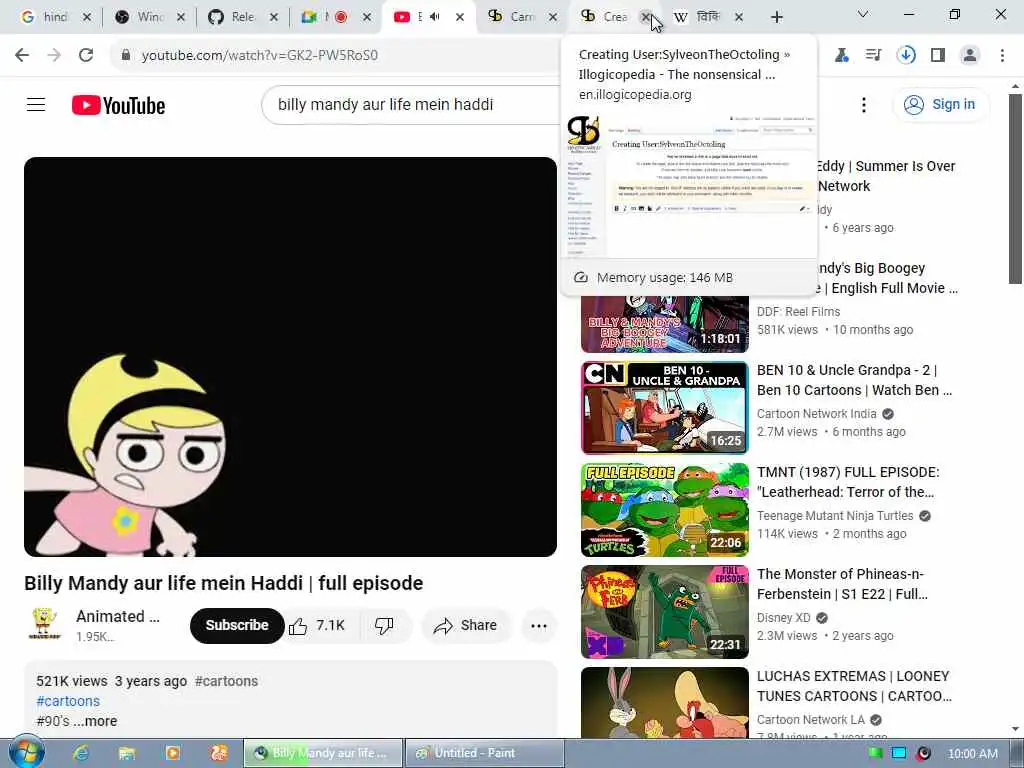Image resolution: width=1024 pixels, height=768 pixels.
Task: Open the Ben 10 & Uncle Grandpa thumbnail
Action: click(665, 408)
